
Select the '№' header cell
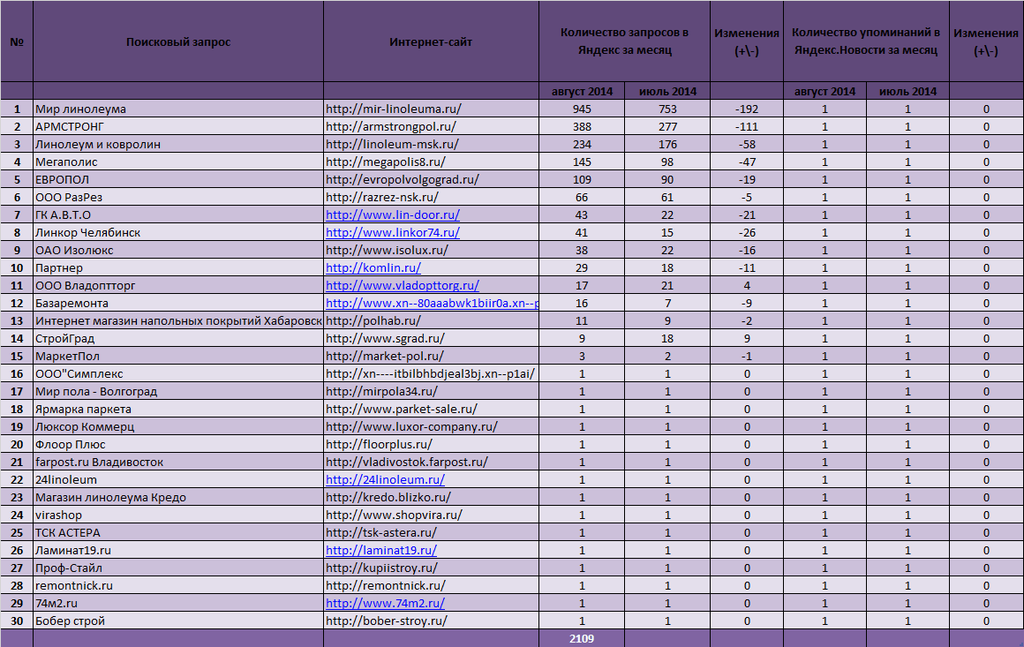17,42
